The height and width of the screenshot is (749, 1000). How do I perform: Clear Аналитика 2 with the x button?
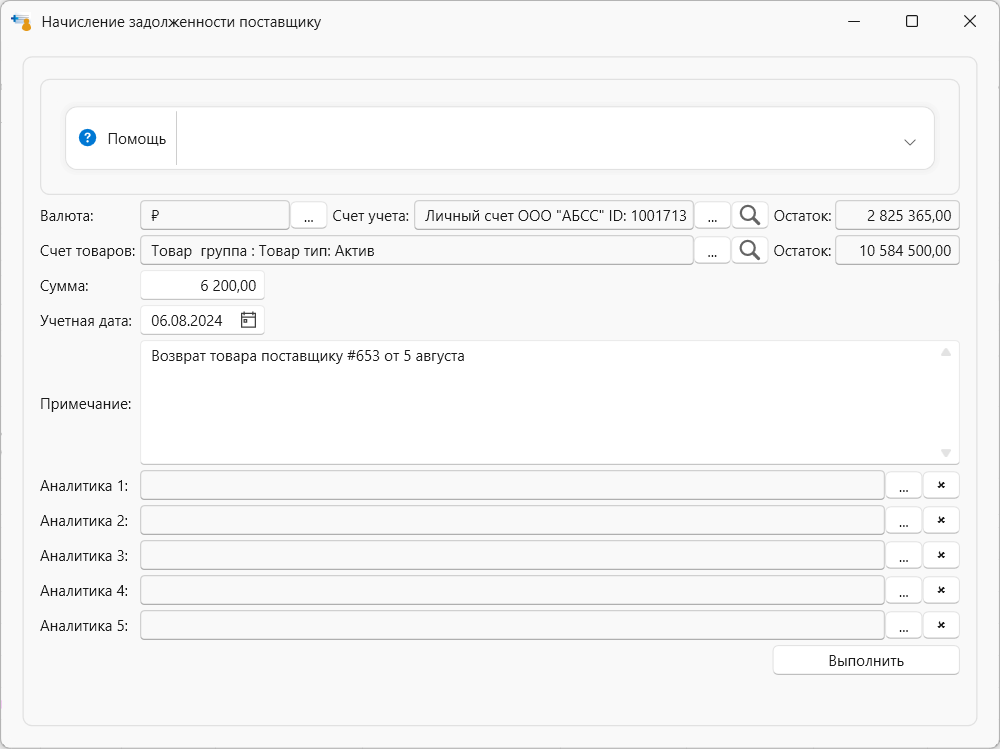(941, 521)
